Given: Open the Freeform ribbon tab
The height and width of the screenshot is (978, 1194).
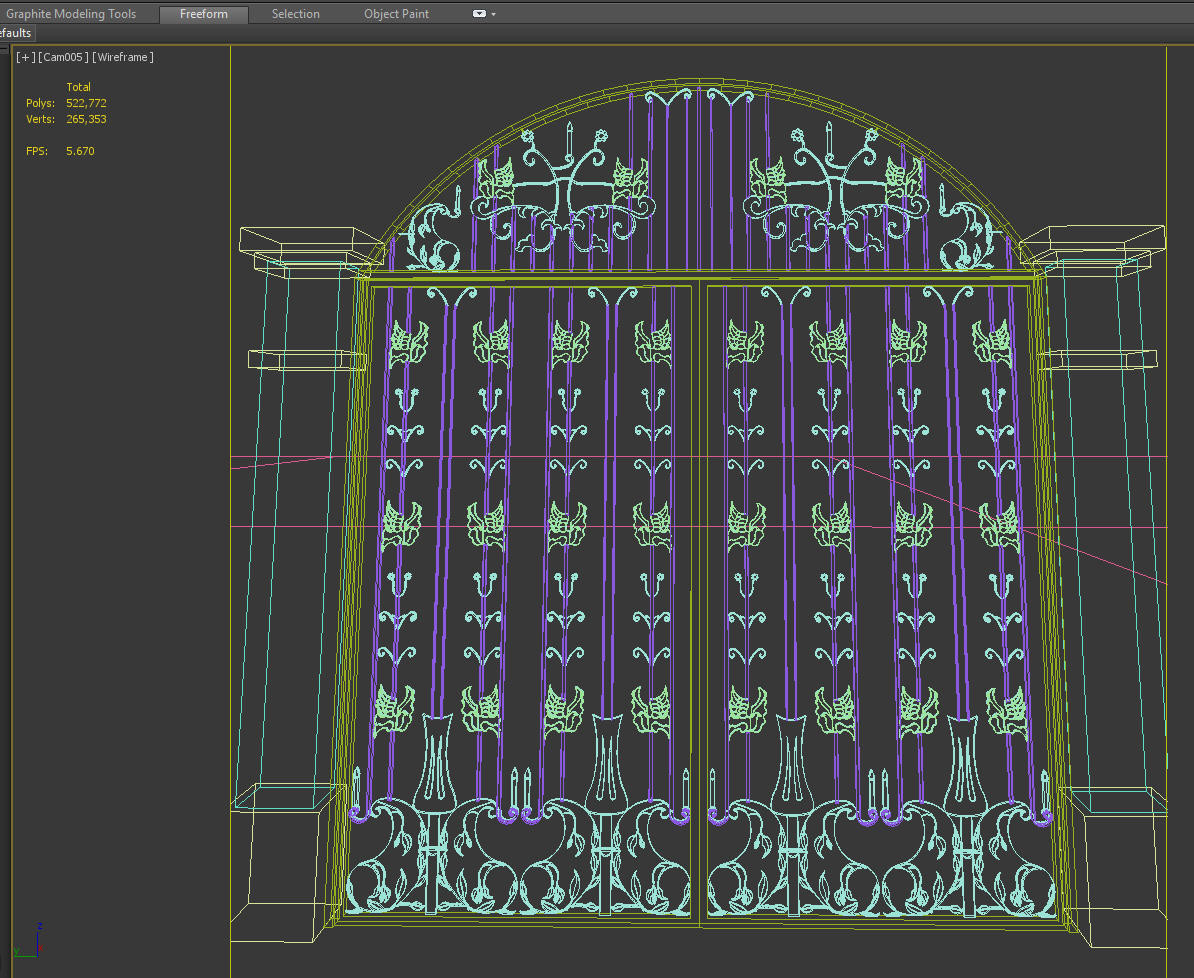Looking at the screenshot, I should (x=203, y=14).
